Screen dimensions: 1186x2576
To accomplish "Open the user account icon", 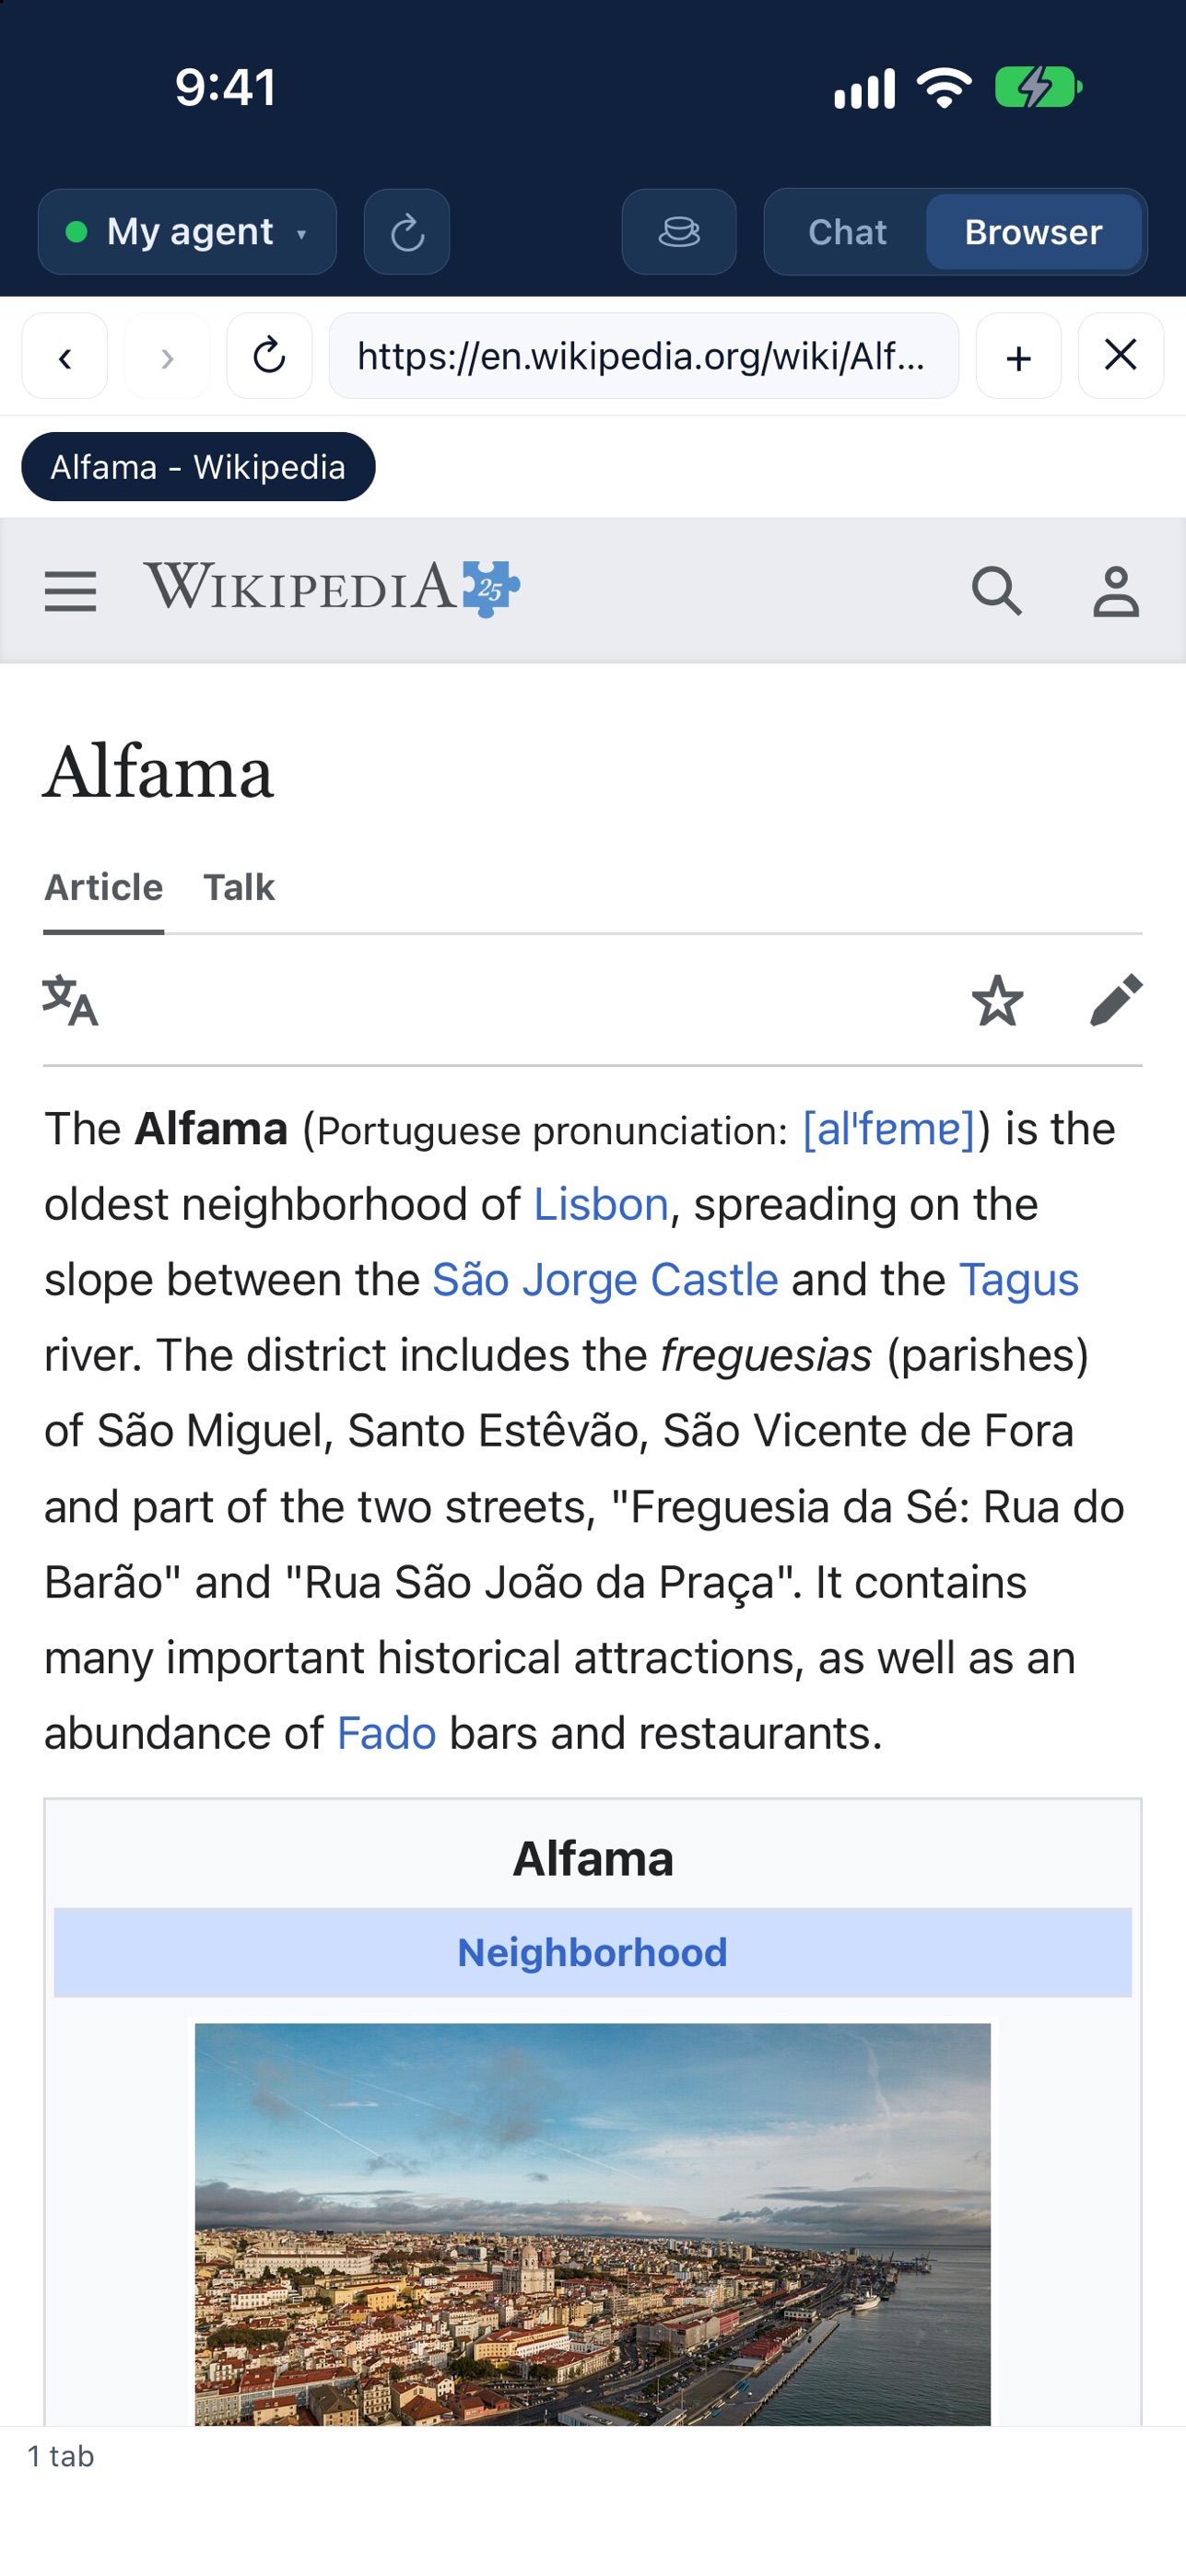I will (x=1115, y=591).
